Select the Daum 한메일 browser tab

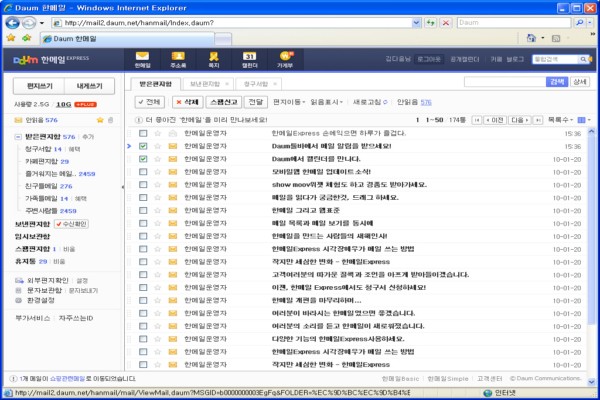click(x=127, y=39)
